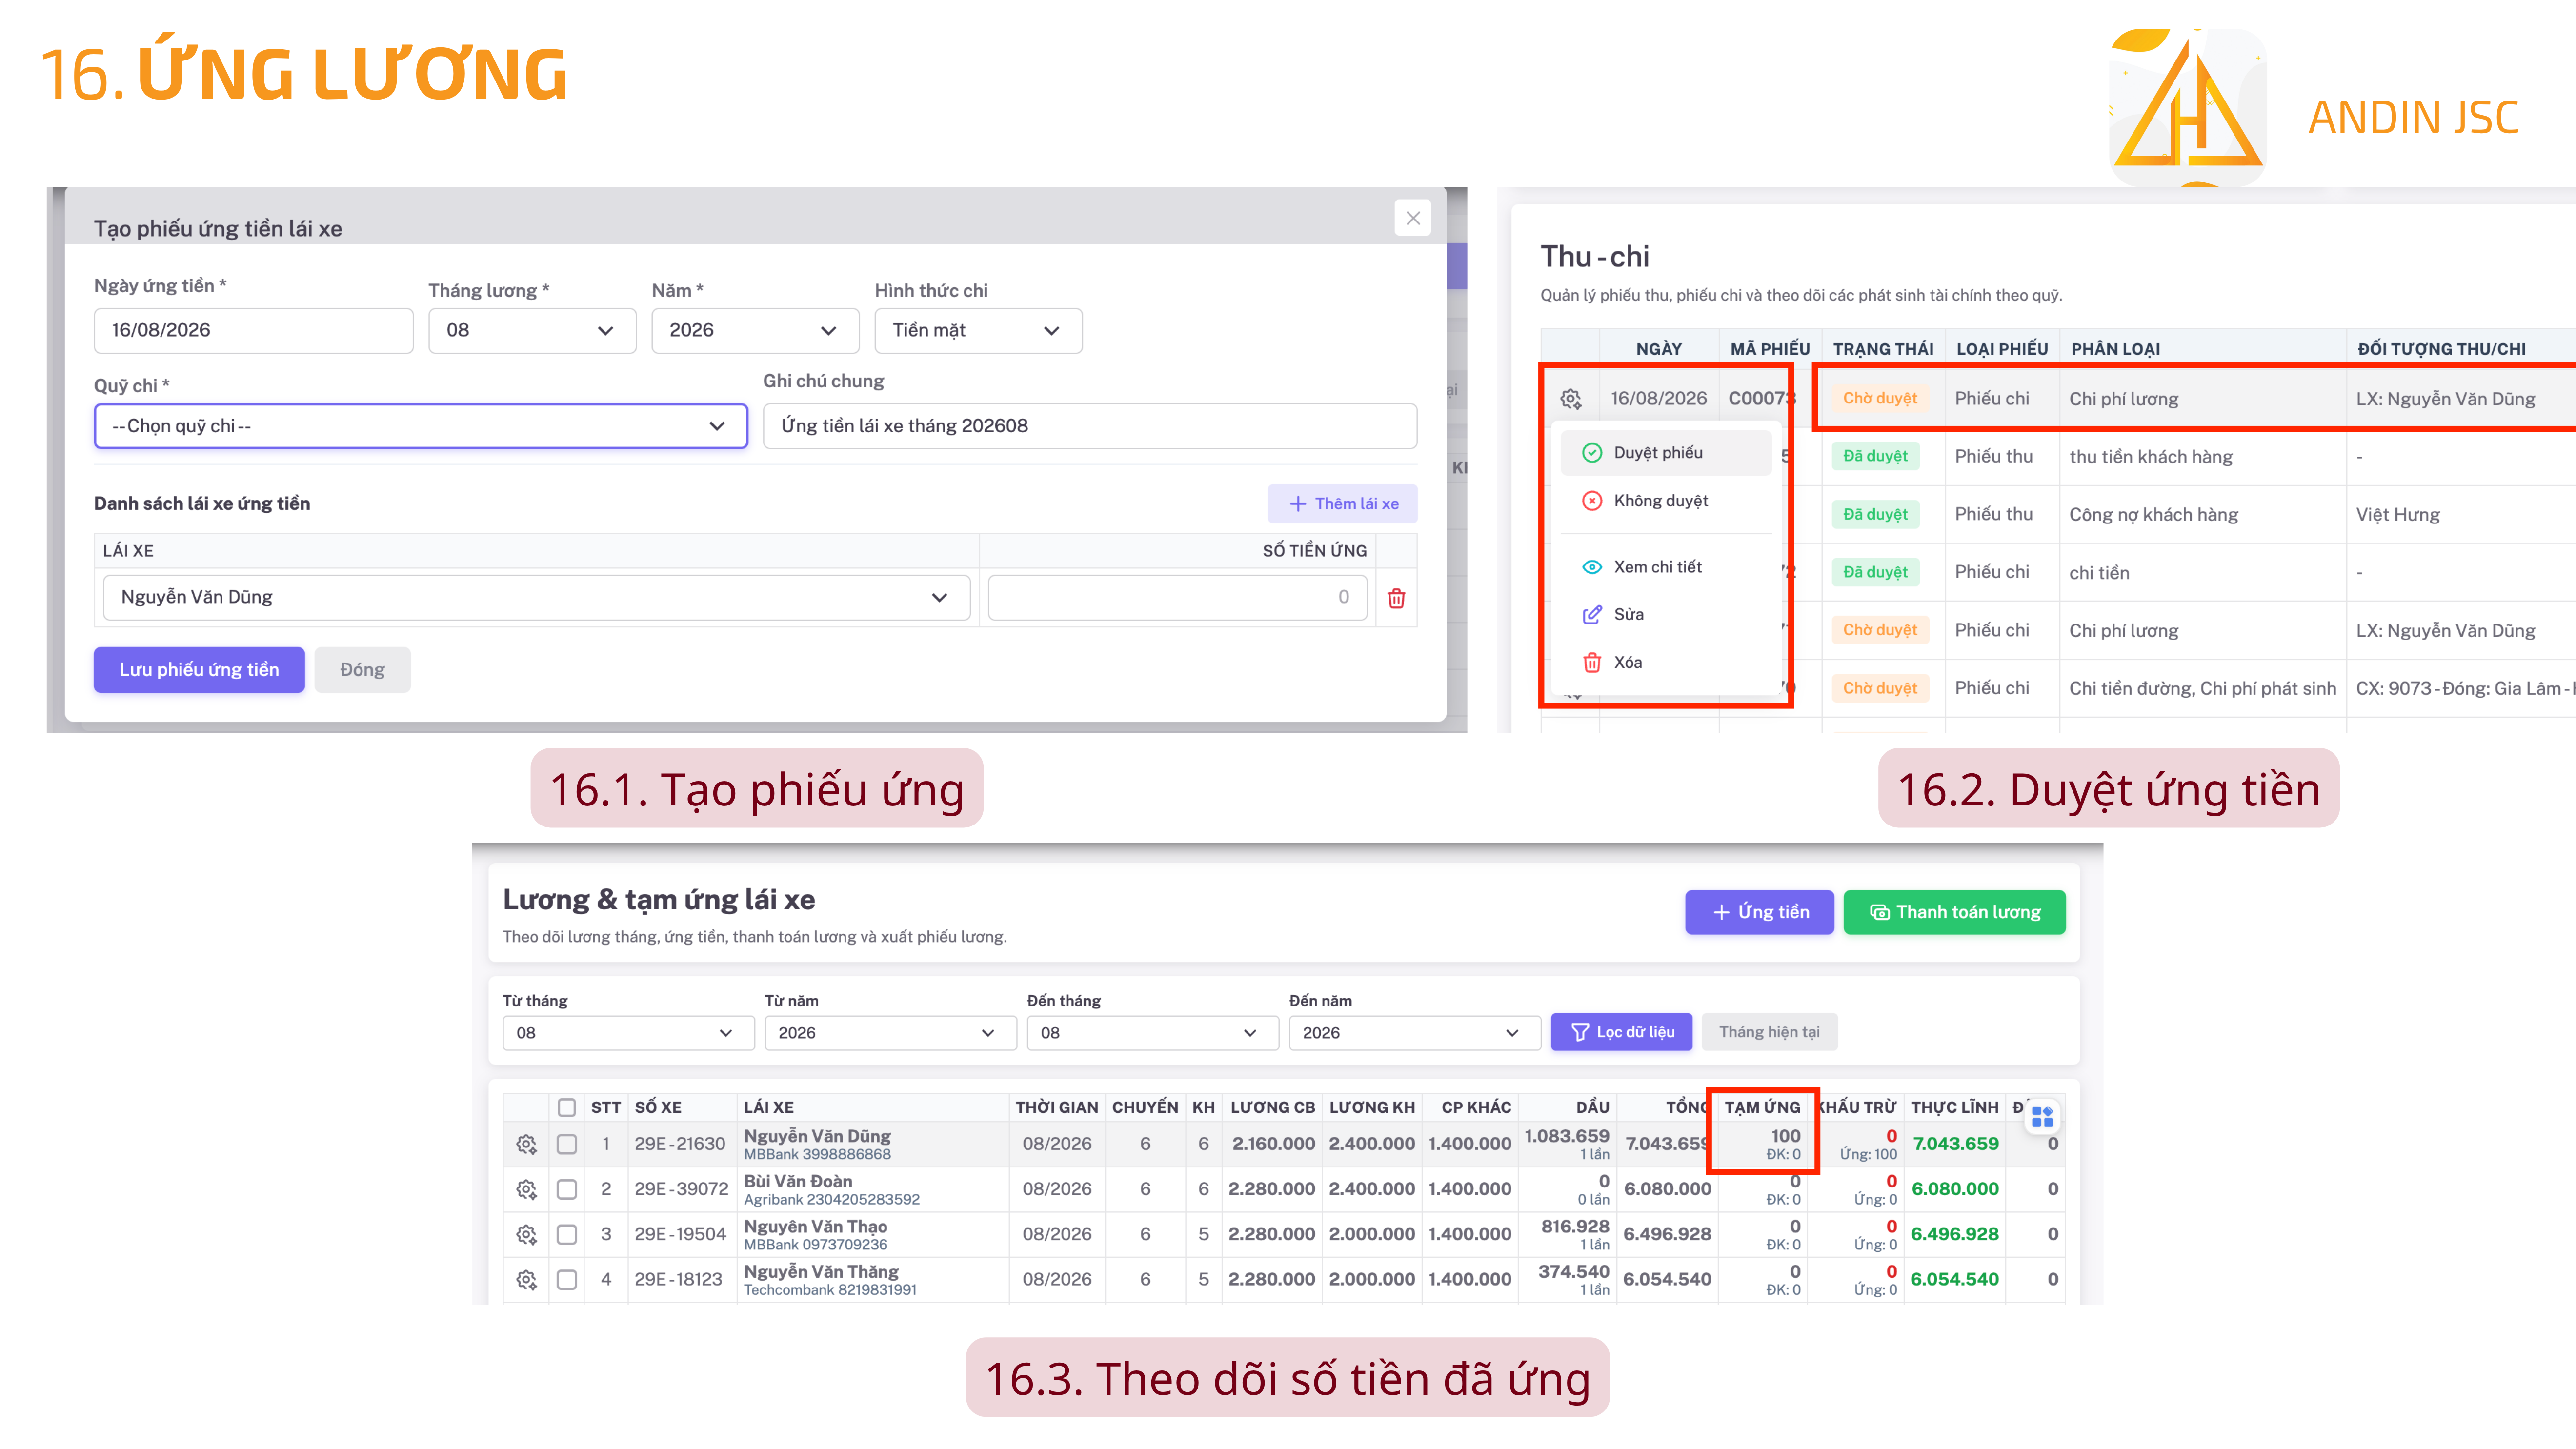
Task: Click gear icon for driver Nguyễn Văn Thăng
Action: [526, 1279]
